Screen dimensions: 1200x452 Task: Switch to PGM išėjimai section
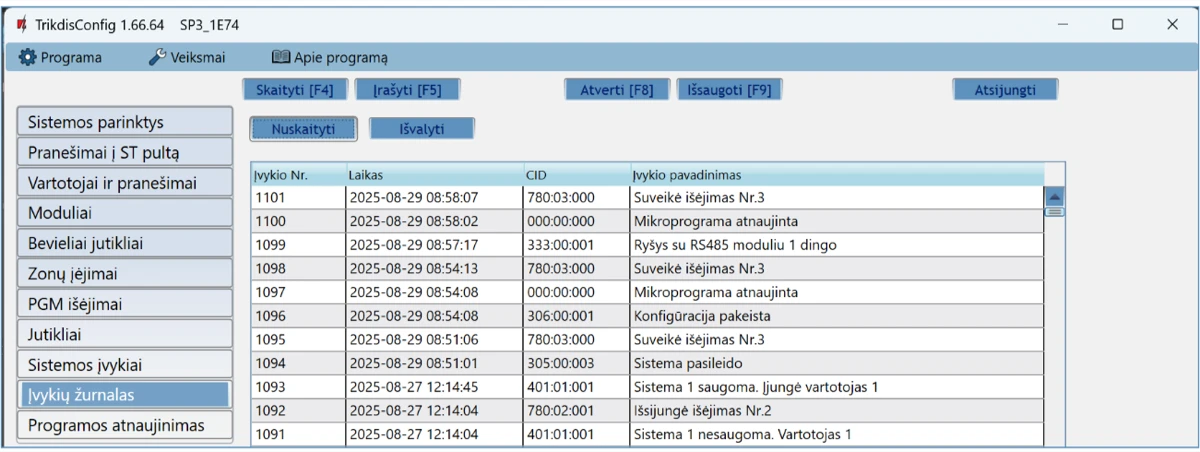[125, 304]
